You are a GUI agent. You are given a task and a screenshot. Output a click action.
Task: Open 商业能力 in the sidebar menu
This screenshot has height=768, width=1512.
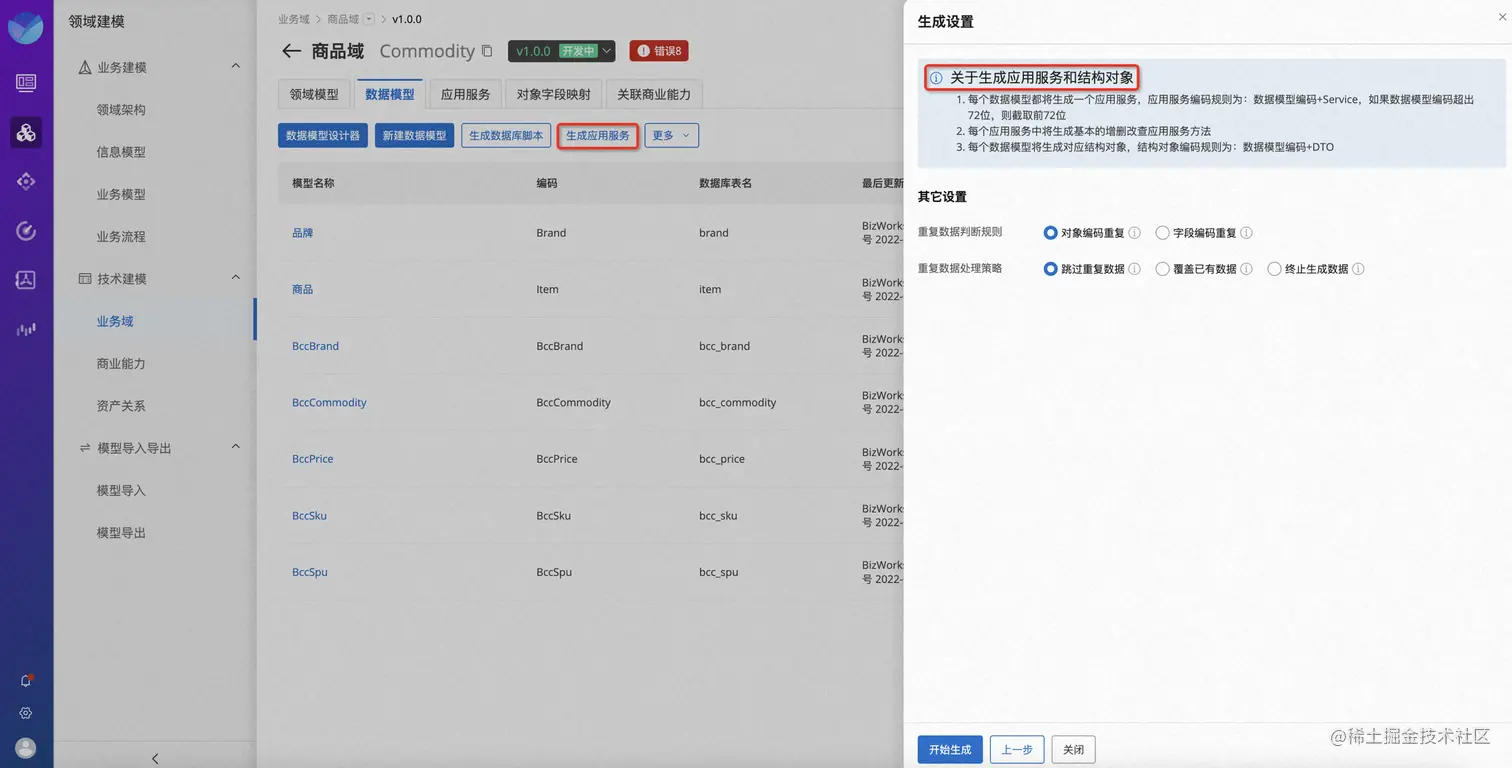click(x=121, y=364)
